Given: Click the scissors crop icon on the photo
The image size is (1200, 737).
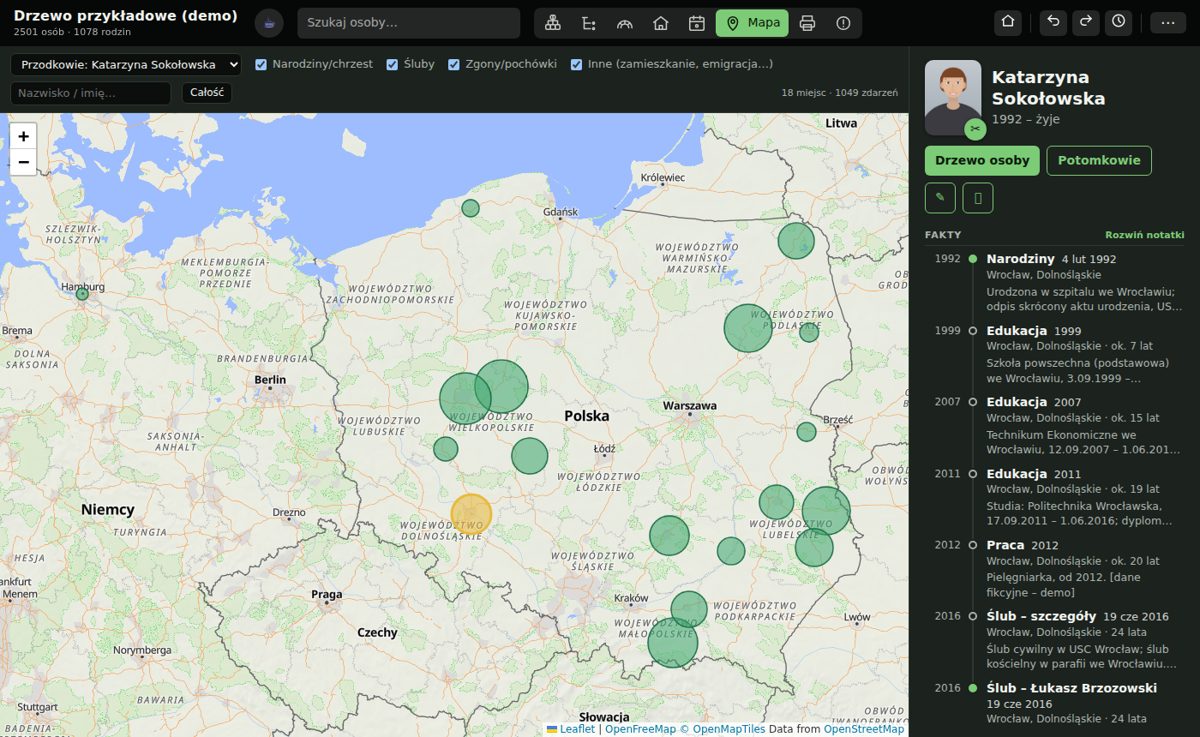Looking at the screenshot, I should (x=975, y=128).
